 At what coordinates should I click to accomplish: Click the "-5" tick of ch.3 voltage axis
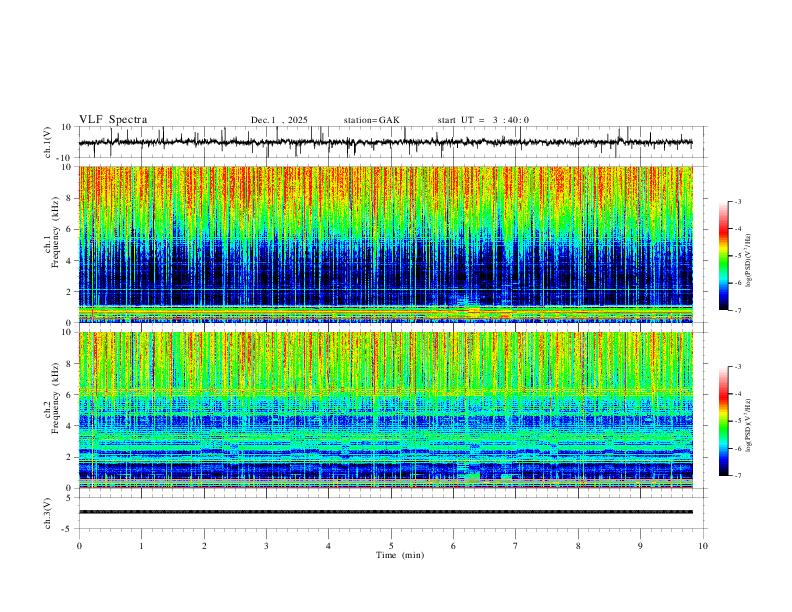pos(68,529)
